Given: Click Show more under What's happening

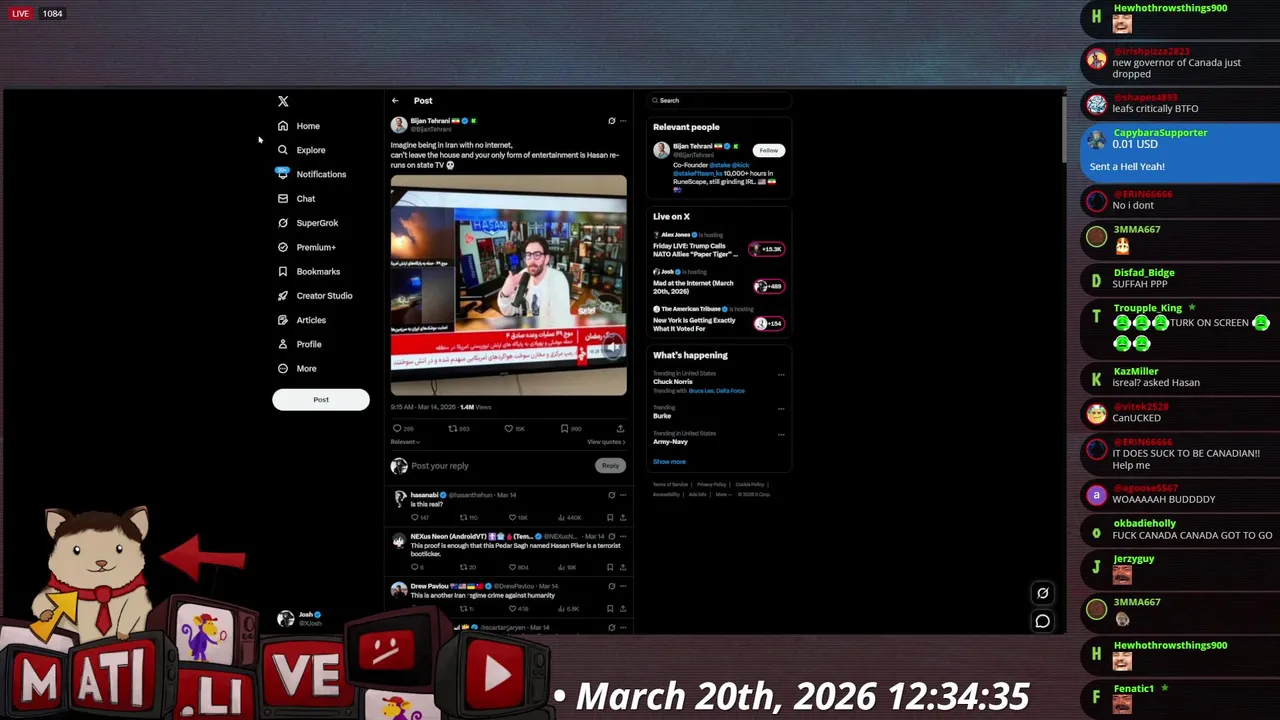Looking at the screenshot, I should (x=669, y=462).
